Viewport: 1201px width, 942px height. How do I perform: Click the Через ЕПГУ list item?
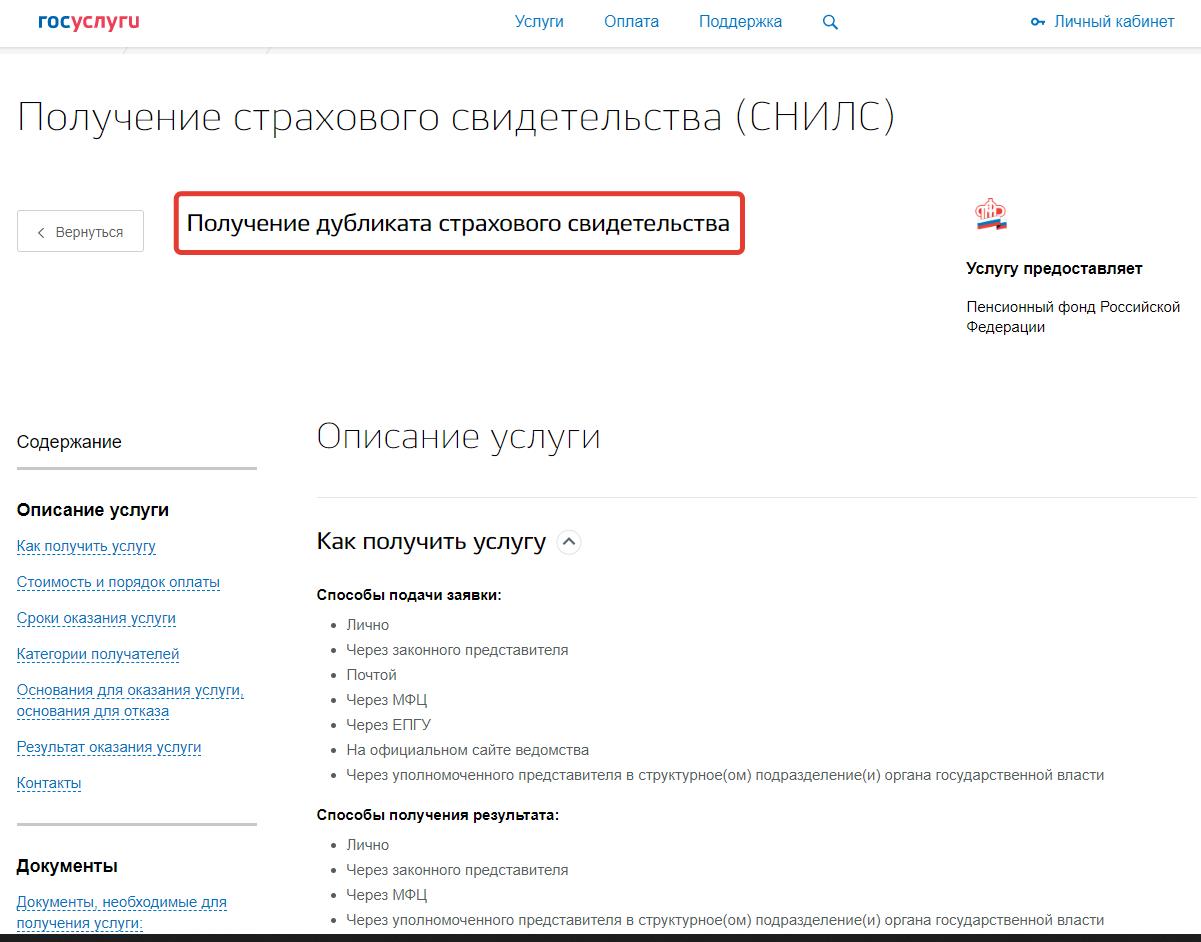[389, 725]
